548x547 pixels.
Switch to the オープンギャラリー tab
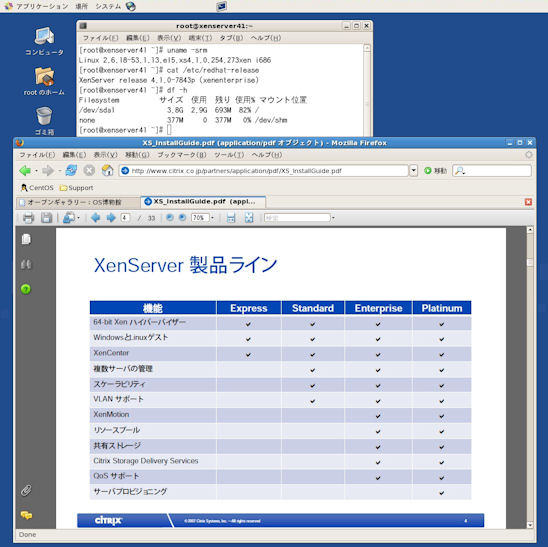[78, 202]
